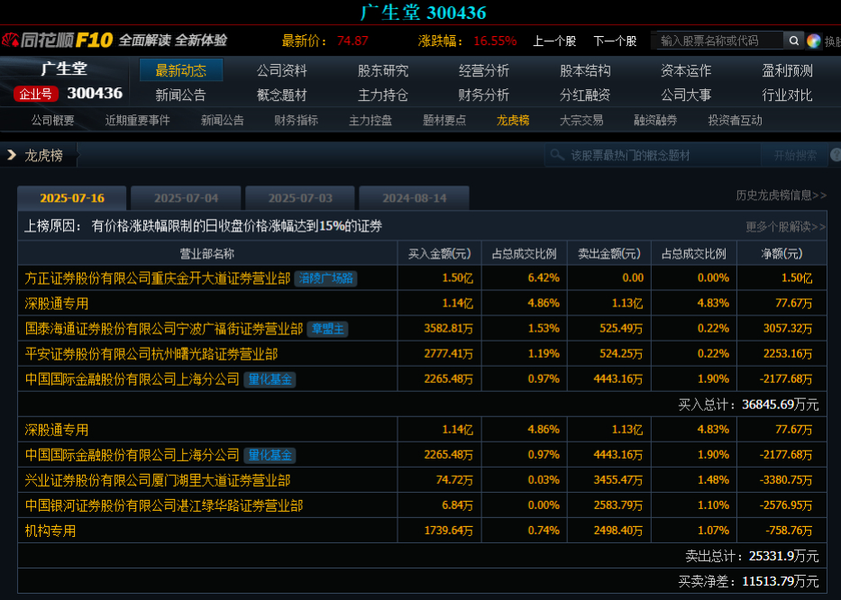Select the 2025-07-16 date tab
The image size is (841, 600).
click(72, 198)
